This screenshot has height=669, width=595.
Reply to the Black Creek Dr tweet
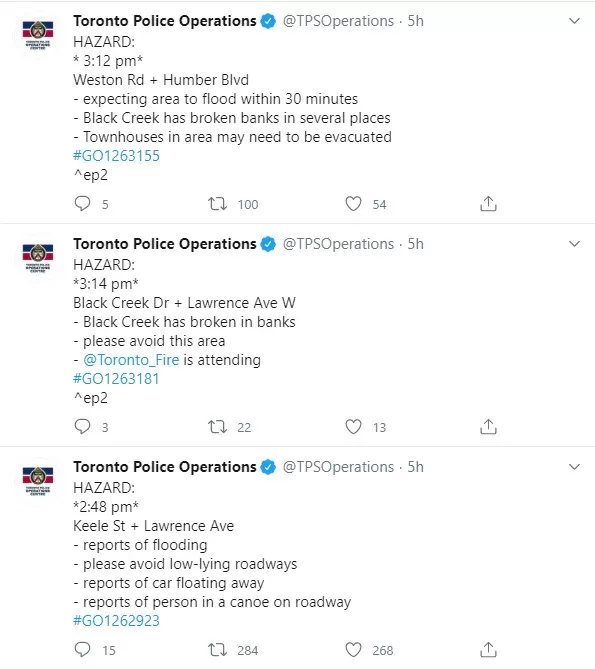pos(82,427)
